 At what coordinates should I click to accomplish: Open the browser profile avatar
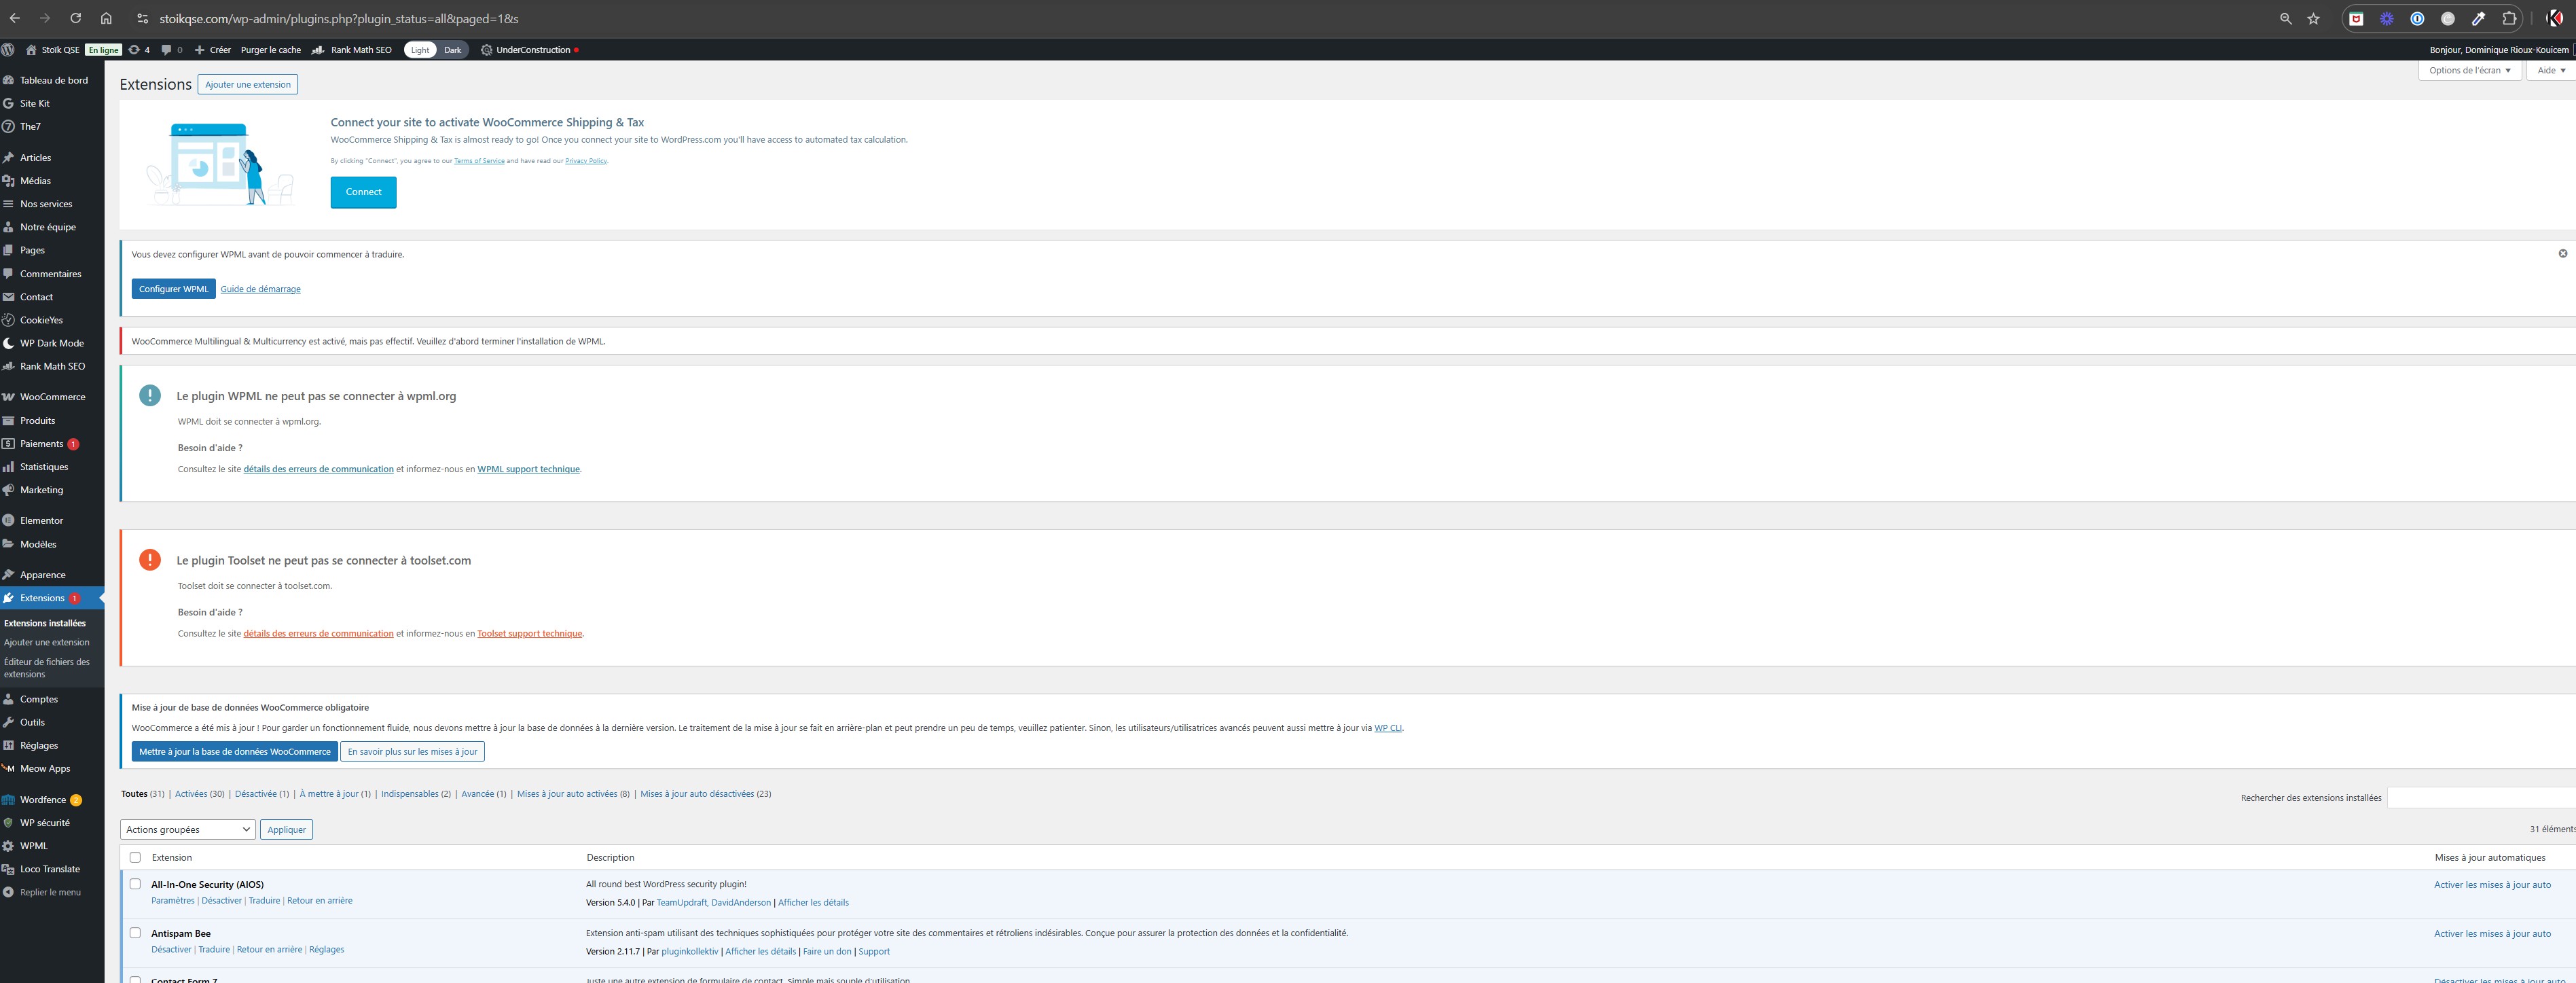[2554, 18]
